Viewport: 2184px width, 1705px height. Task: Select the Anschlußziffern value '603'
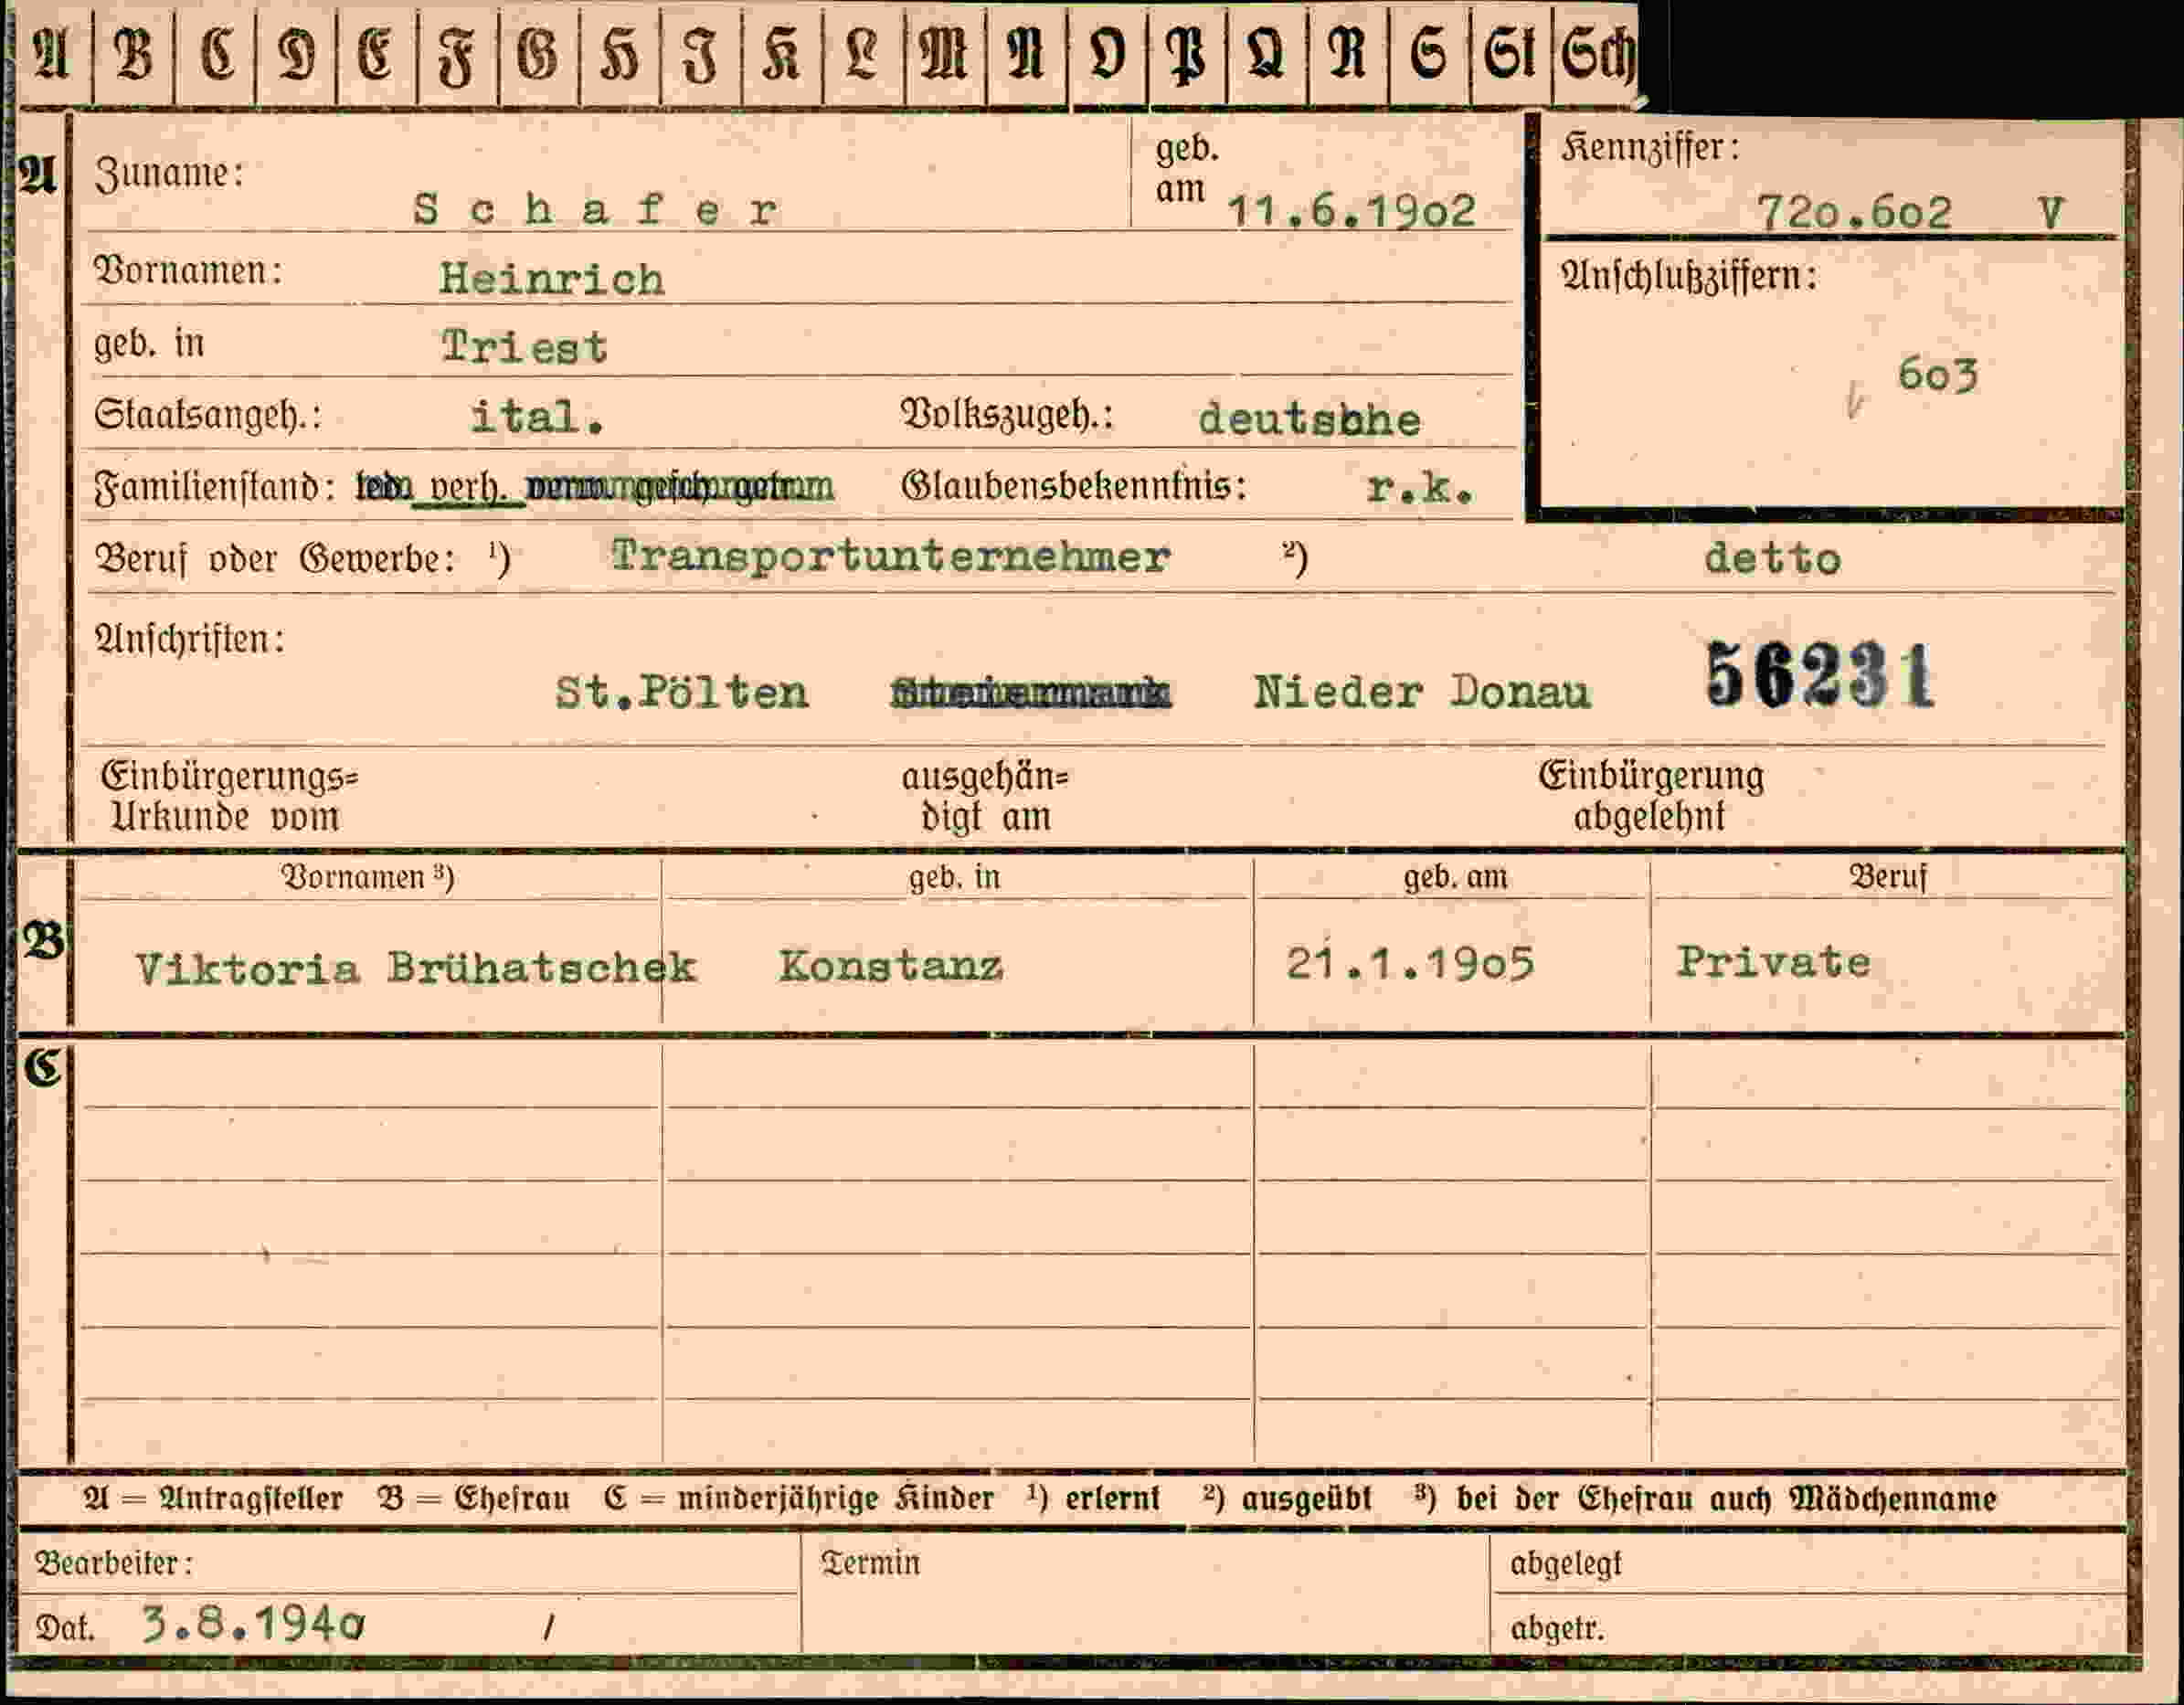(x=1938, y=375)
